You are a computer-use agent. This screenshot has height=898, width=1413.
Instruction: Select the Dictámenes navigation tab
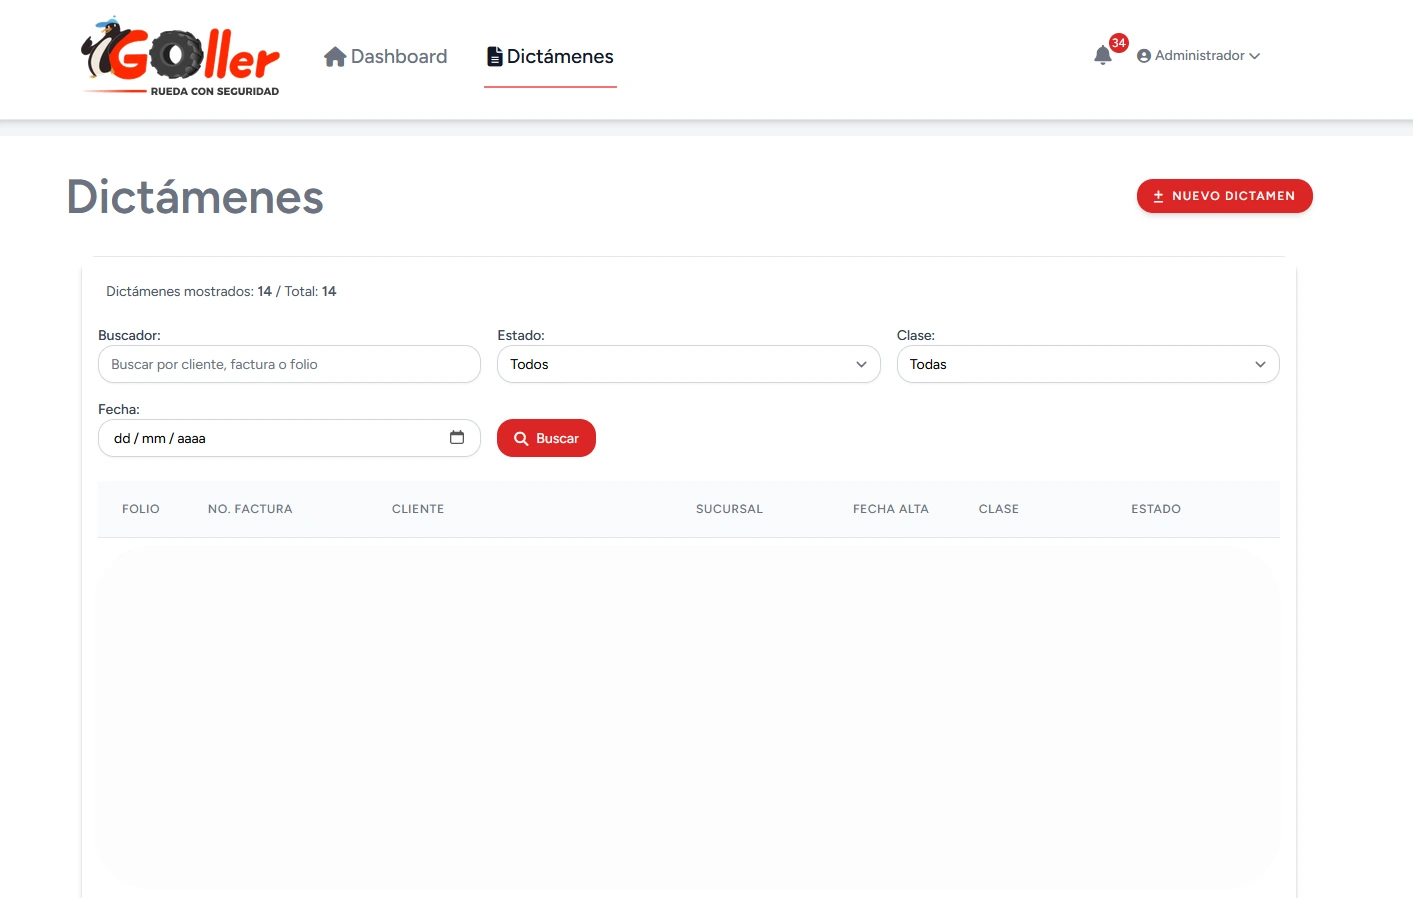tap(559, 57)
